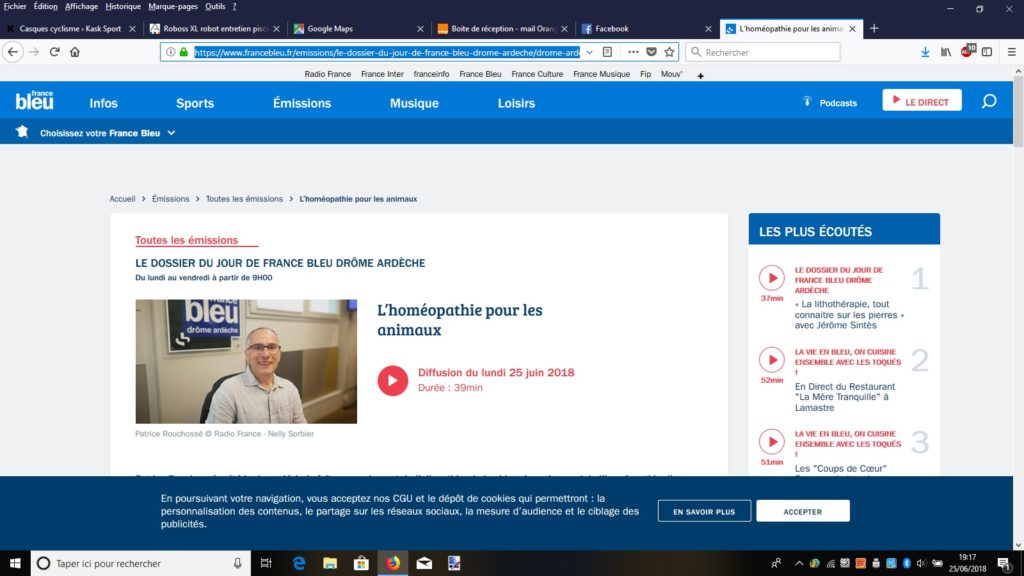The image size is (1024, 576).
Task: Click the LE DIRECT button
Action: click(921, 101)
